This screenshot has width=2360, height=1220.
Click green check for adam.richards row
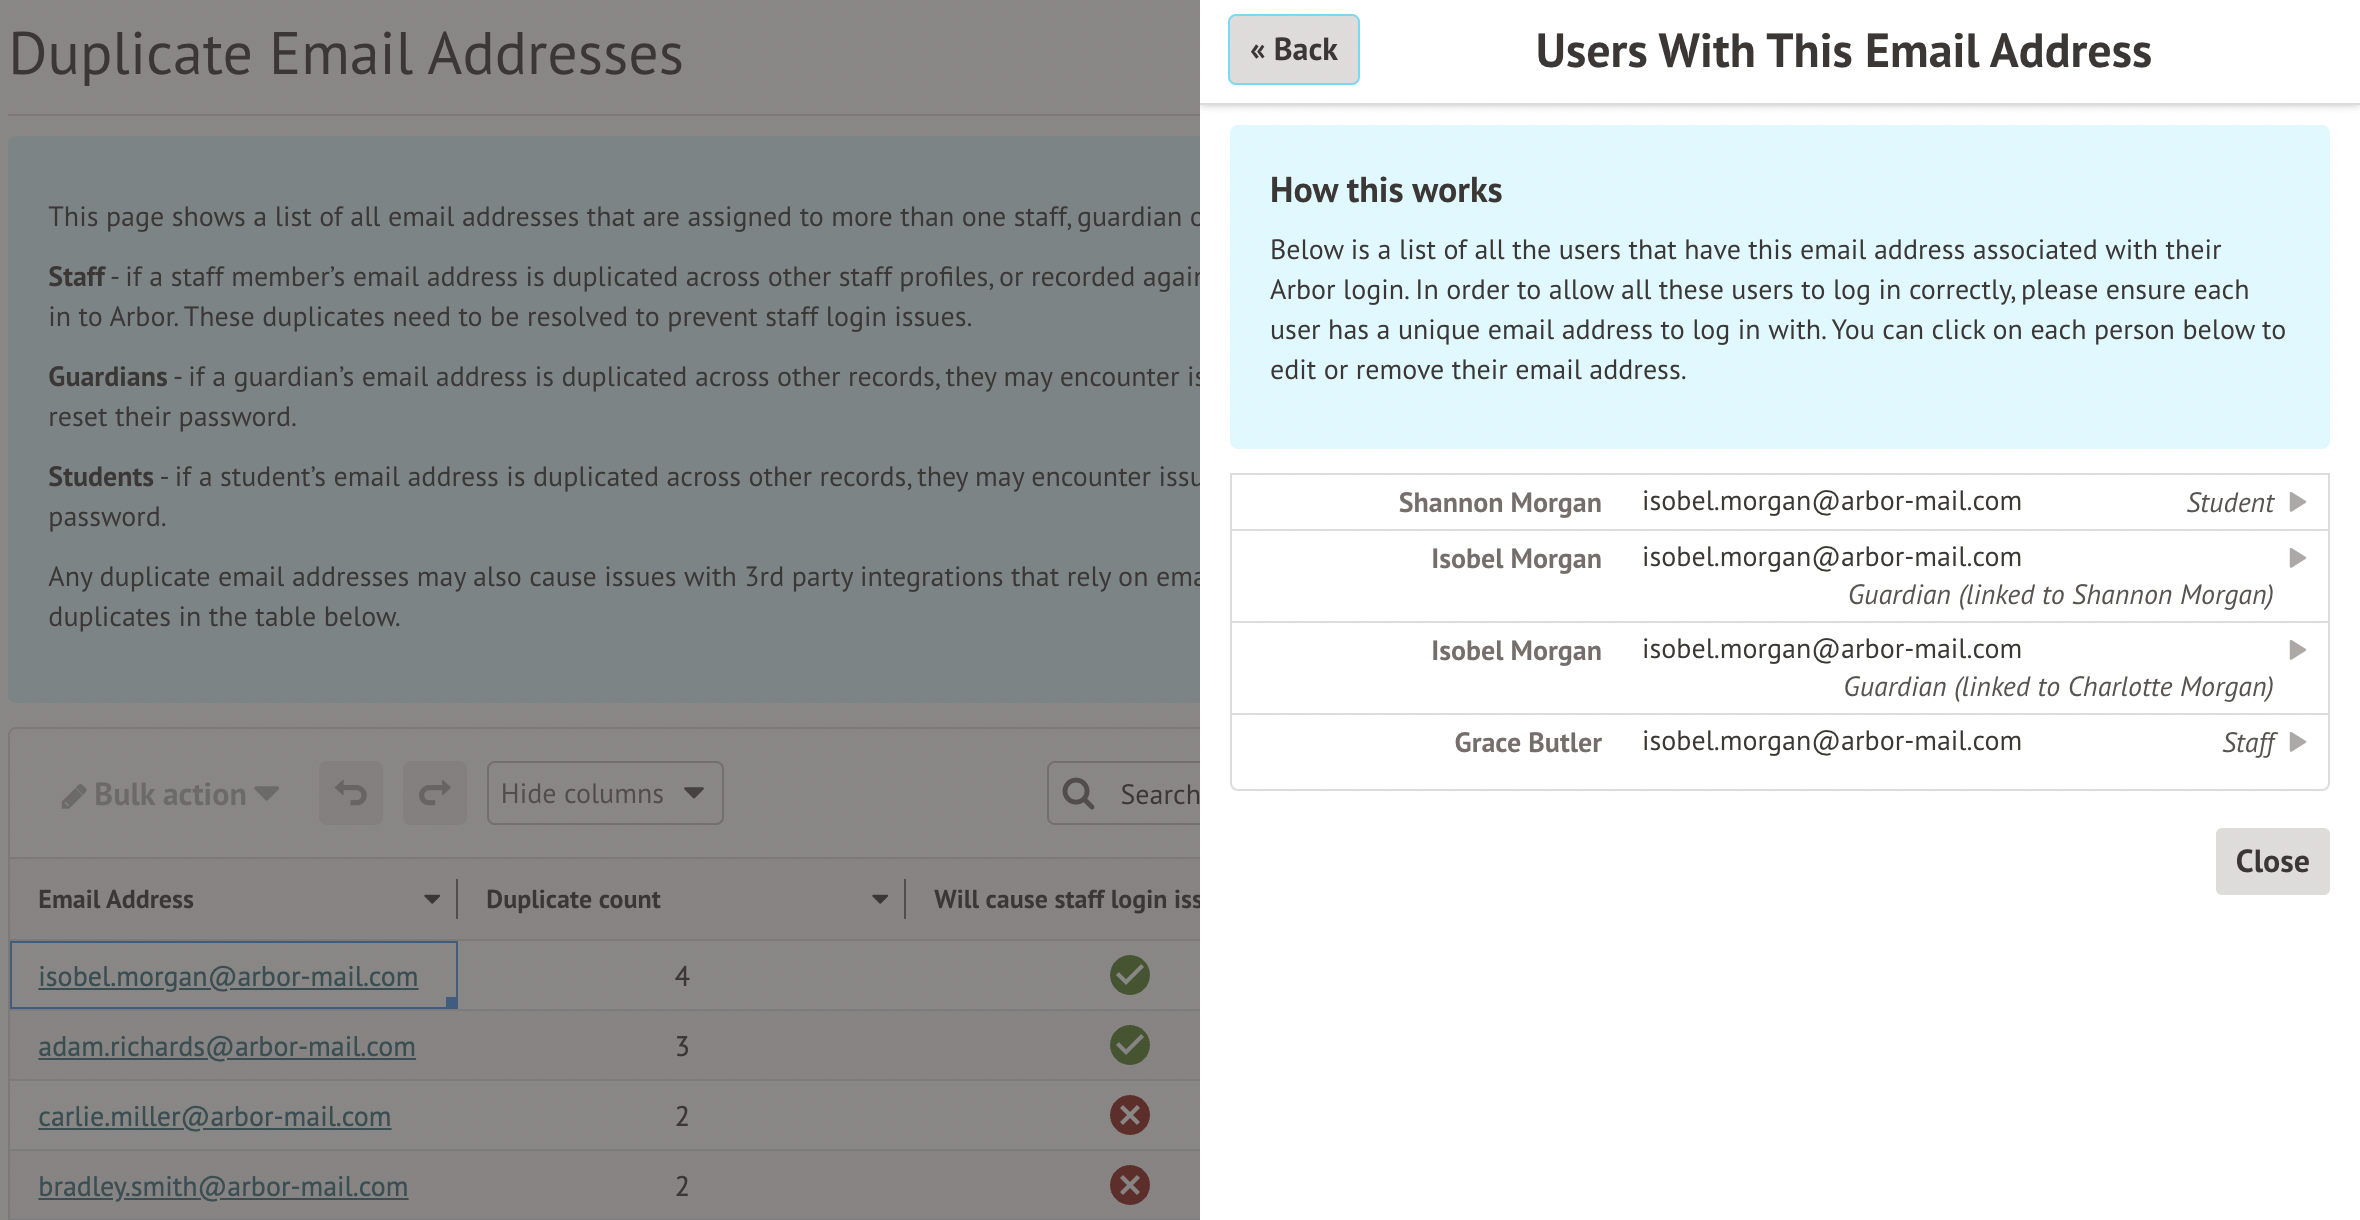(1129, 1045)
